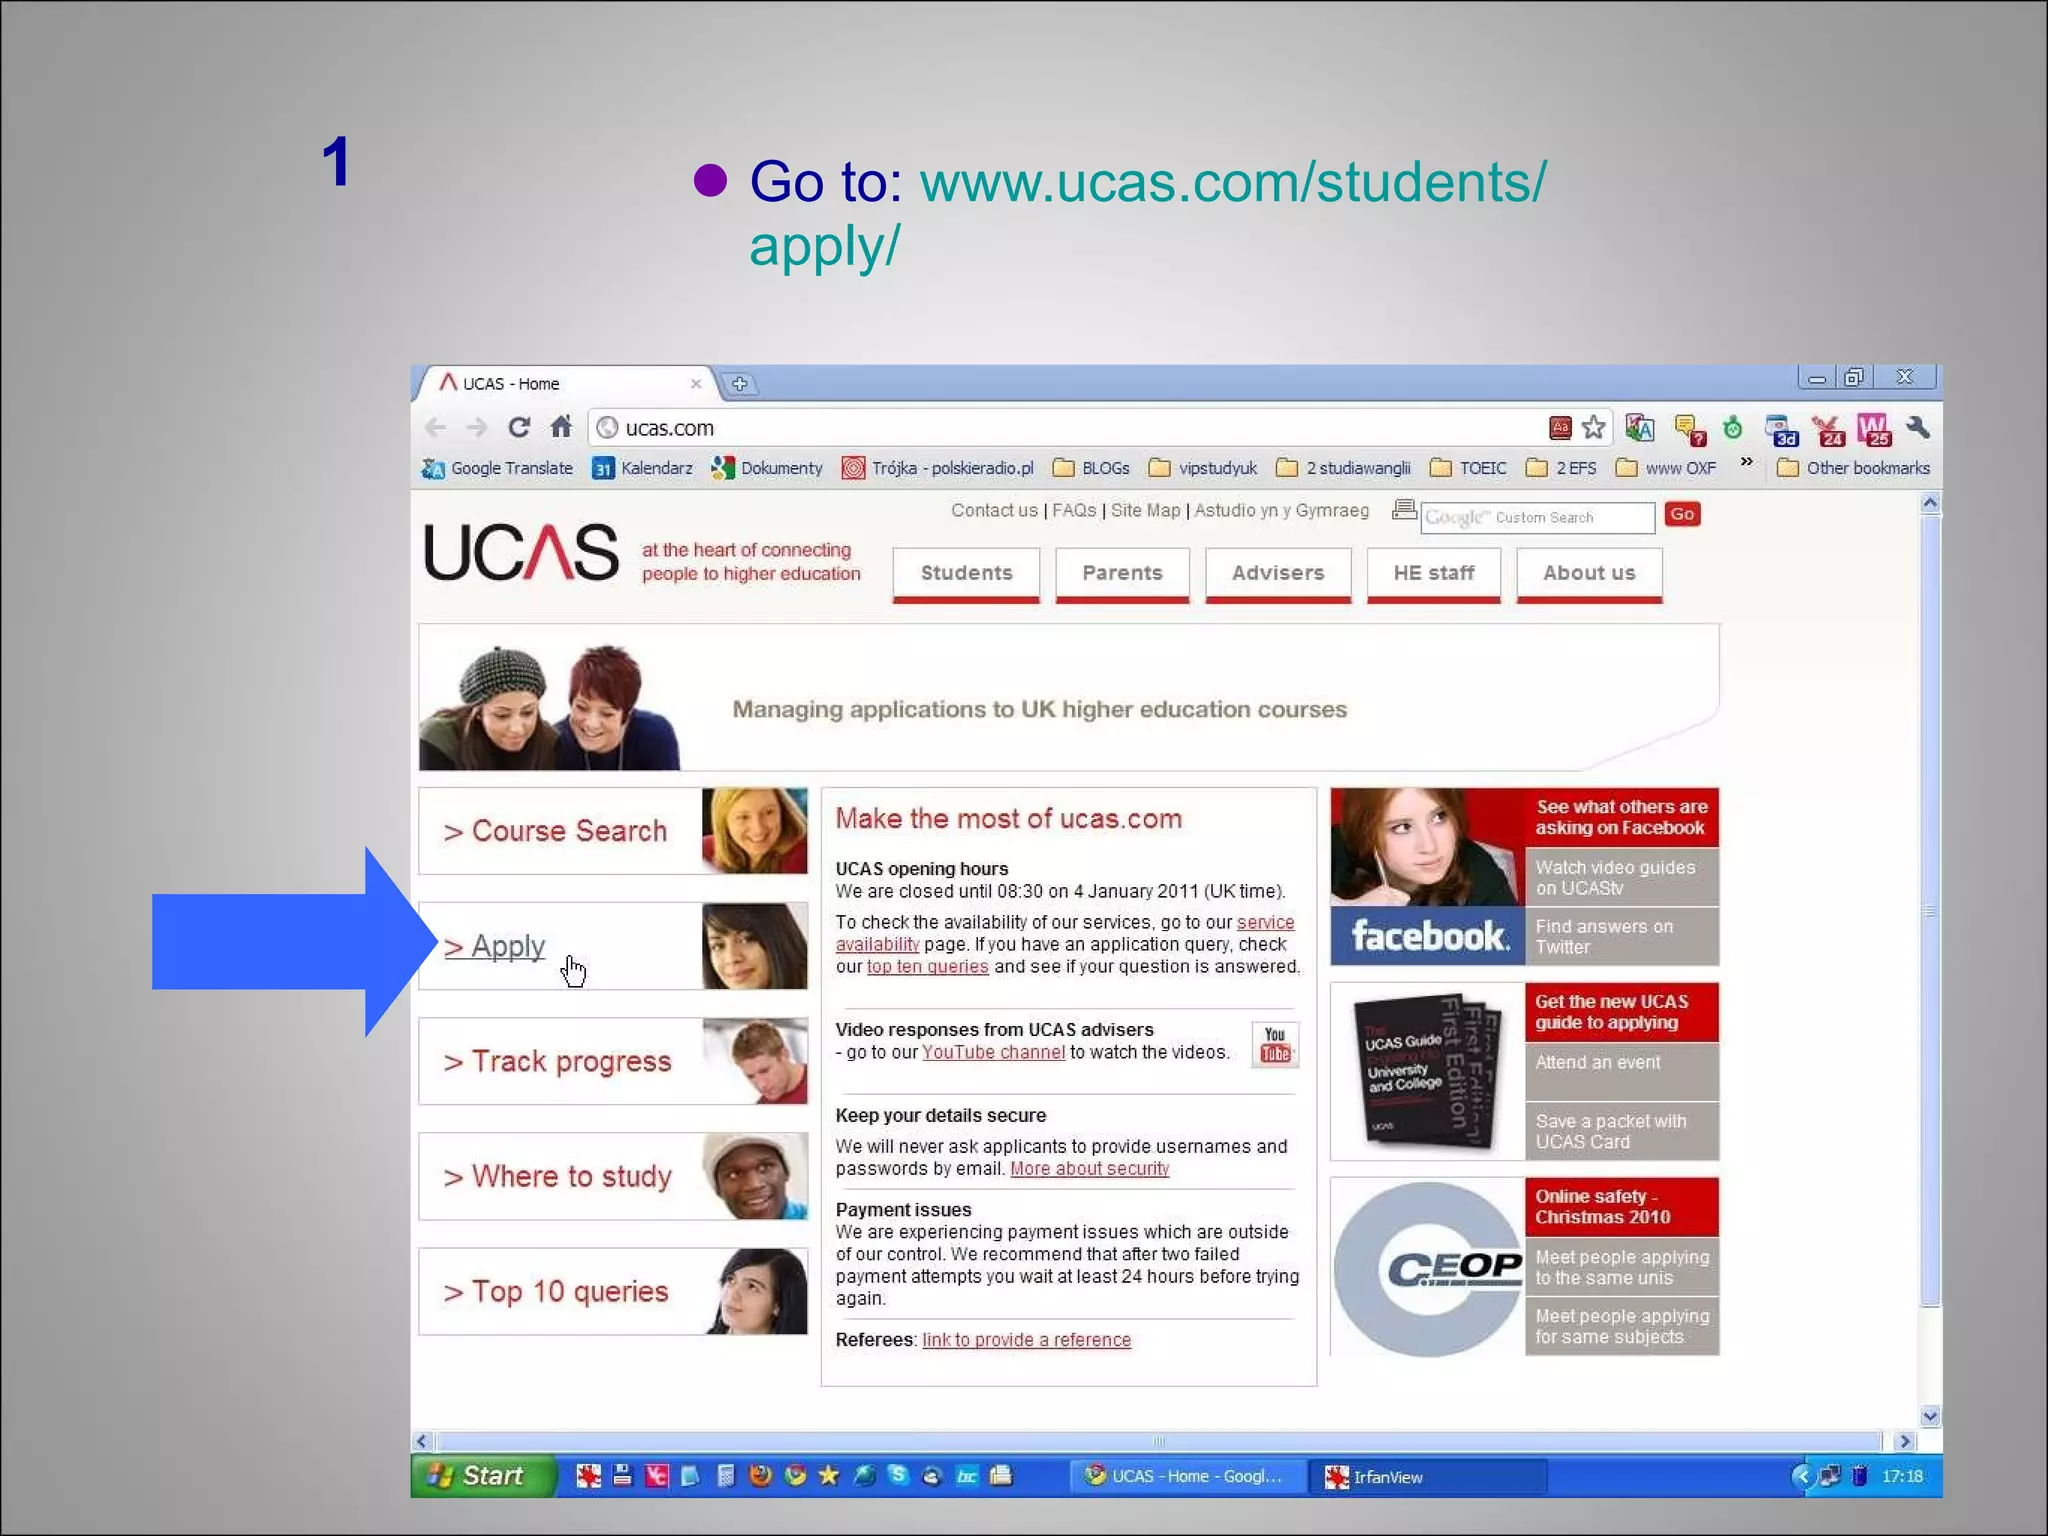
Task: Open the red Aa dictionary icon in address bar
Action: coord(1560,428)
